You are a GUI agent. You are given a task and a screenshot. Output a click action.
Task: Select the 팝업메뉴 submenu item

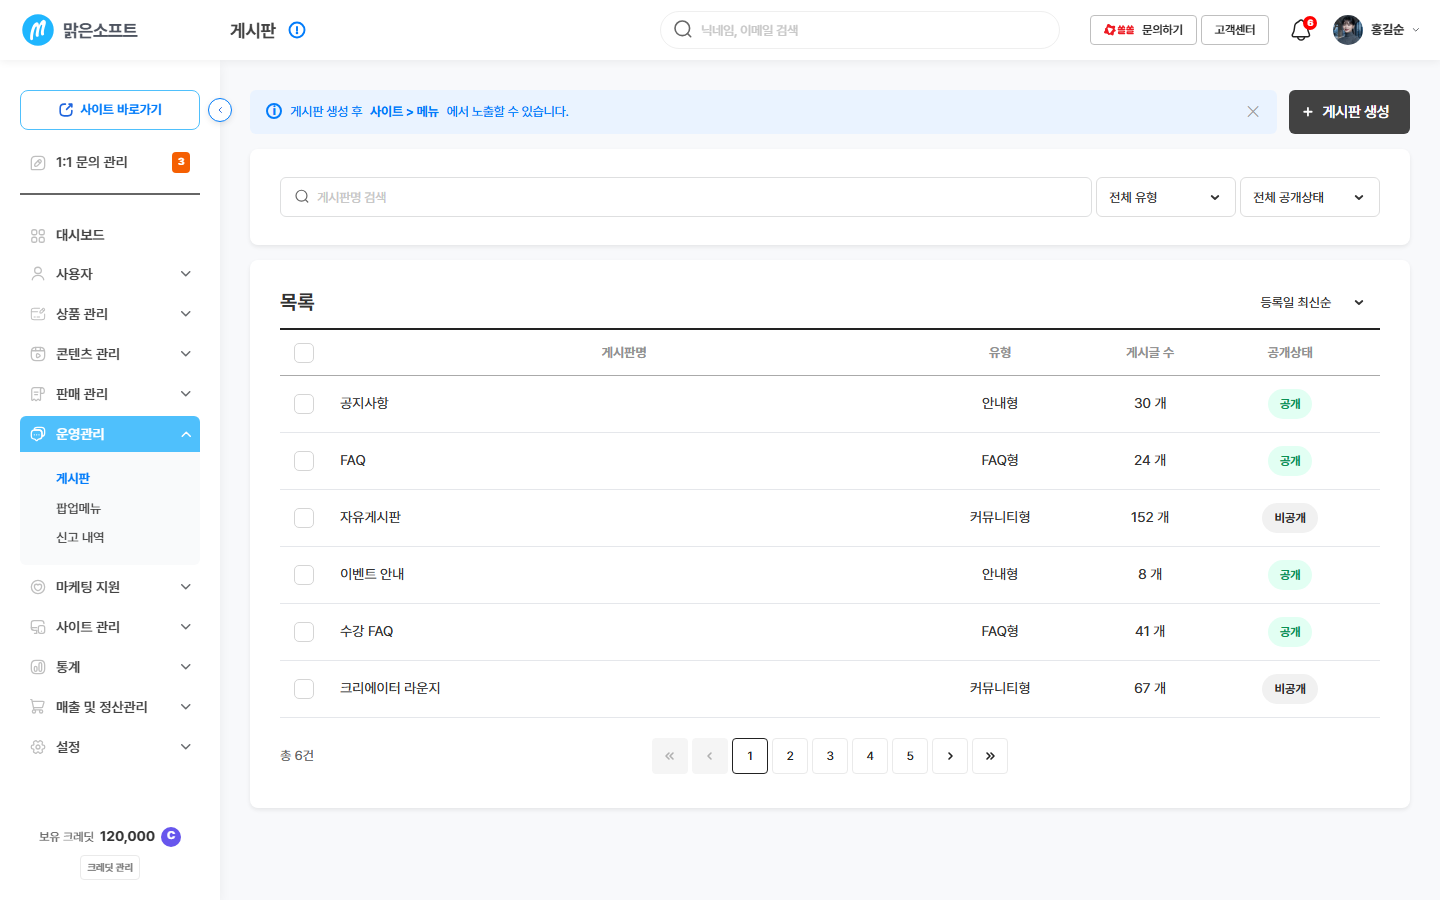tap(78, 508)
